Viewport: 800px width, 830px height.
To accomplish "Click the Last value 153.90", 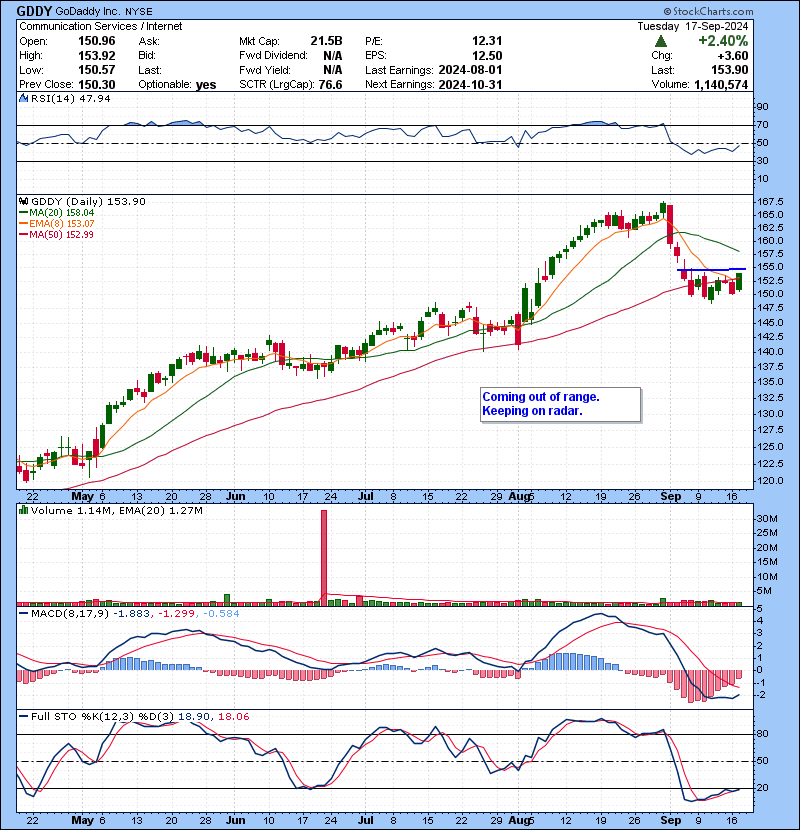I will [730, 70].
